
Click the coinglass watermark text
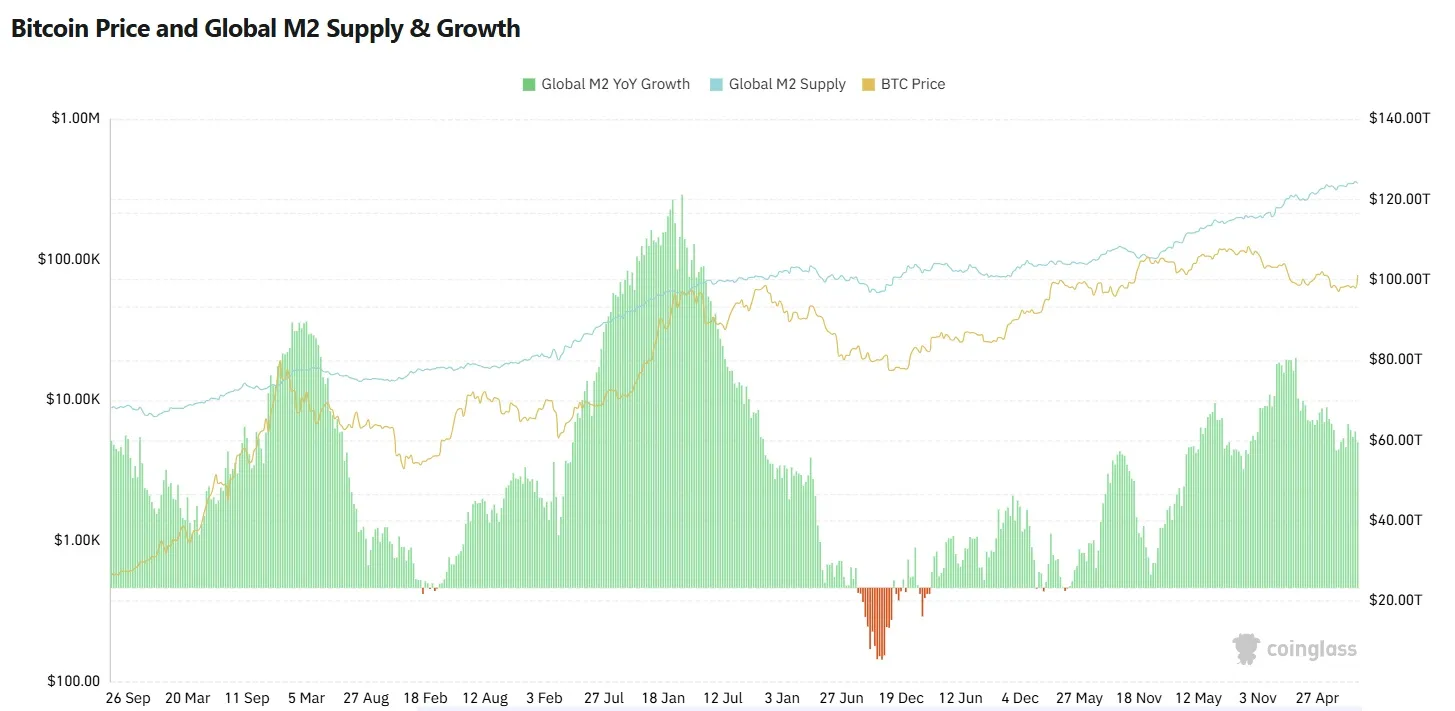tap(1312, 649)
